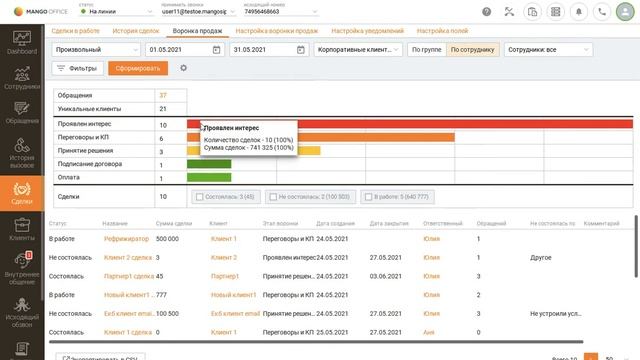
Task: Click the green Подписание договора bar
Action: [x=209, y=164]
